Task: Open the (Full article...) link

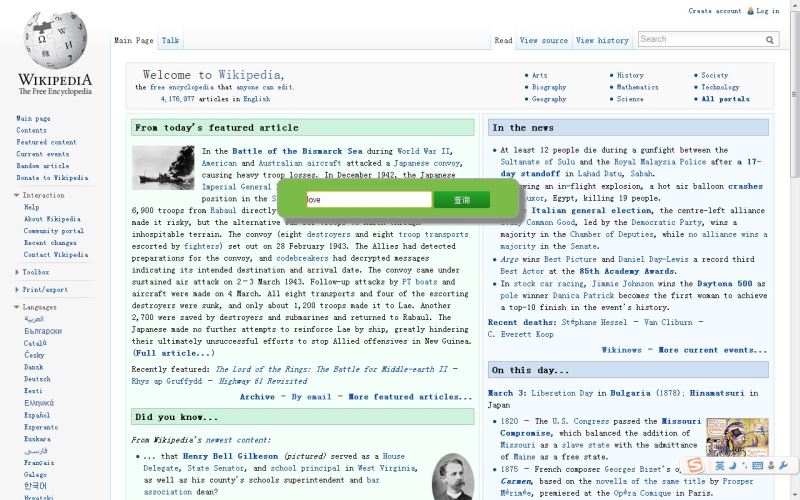Action: click(x=173, y=353)
